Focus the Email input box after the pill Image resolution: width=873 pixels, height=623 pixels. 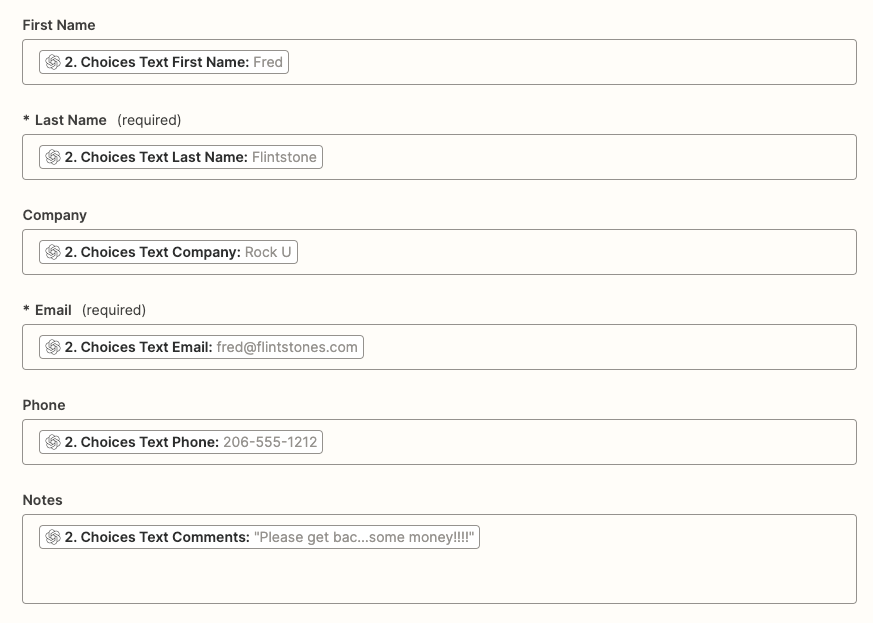(x=610, y=347)
